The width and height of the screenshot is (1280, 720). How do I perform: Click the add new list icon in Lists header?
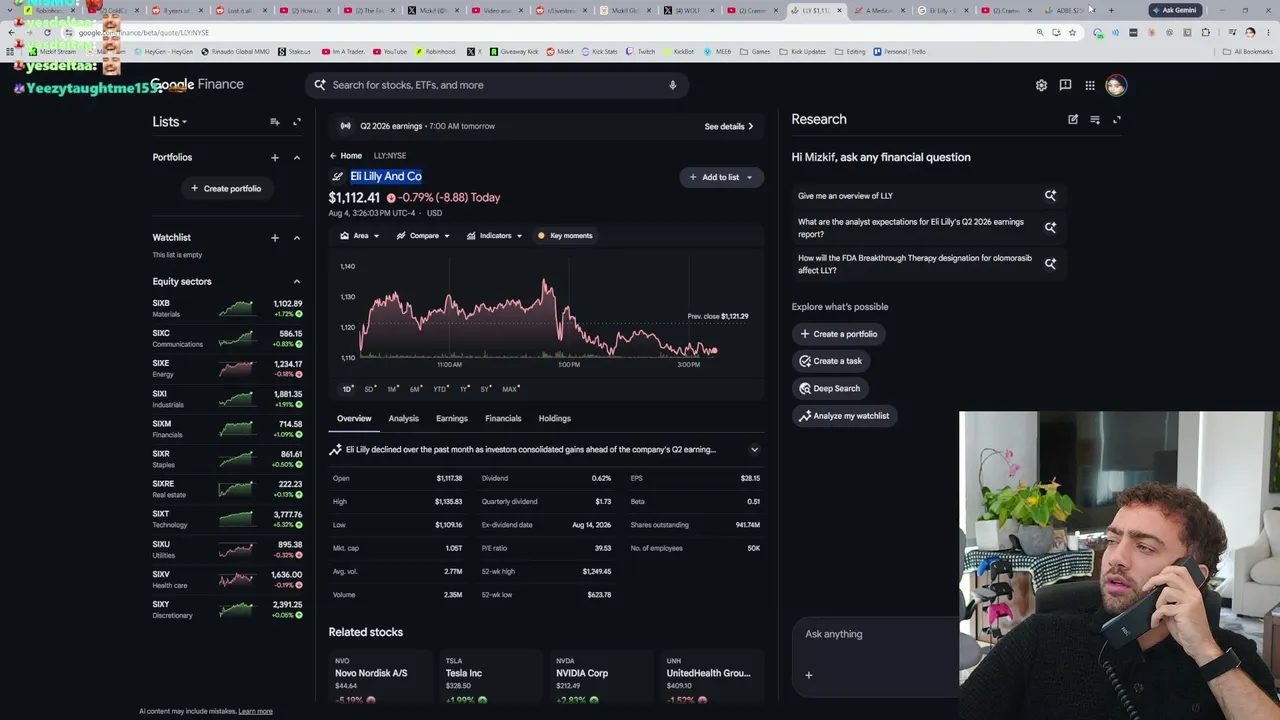[x=275, y=122]
